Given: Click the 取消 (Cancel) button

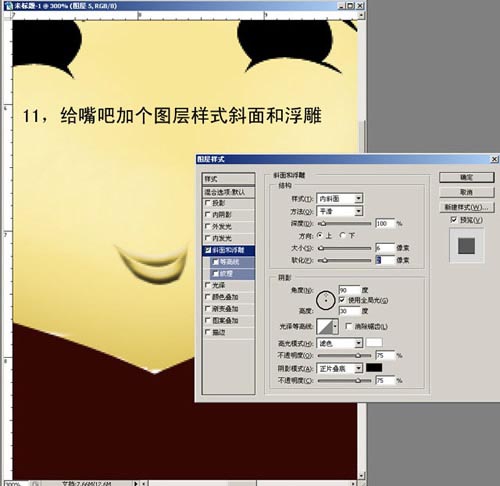Looking at the screenshot, I should [x=466, y=192].
